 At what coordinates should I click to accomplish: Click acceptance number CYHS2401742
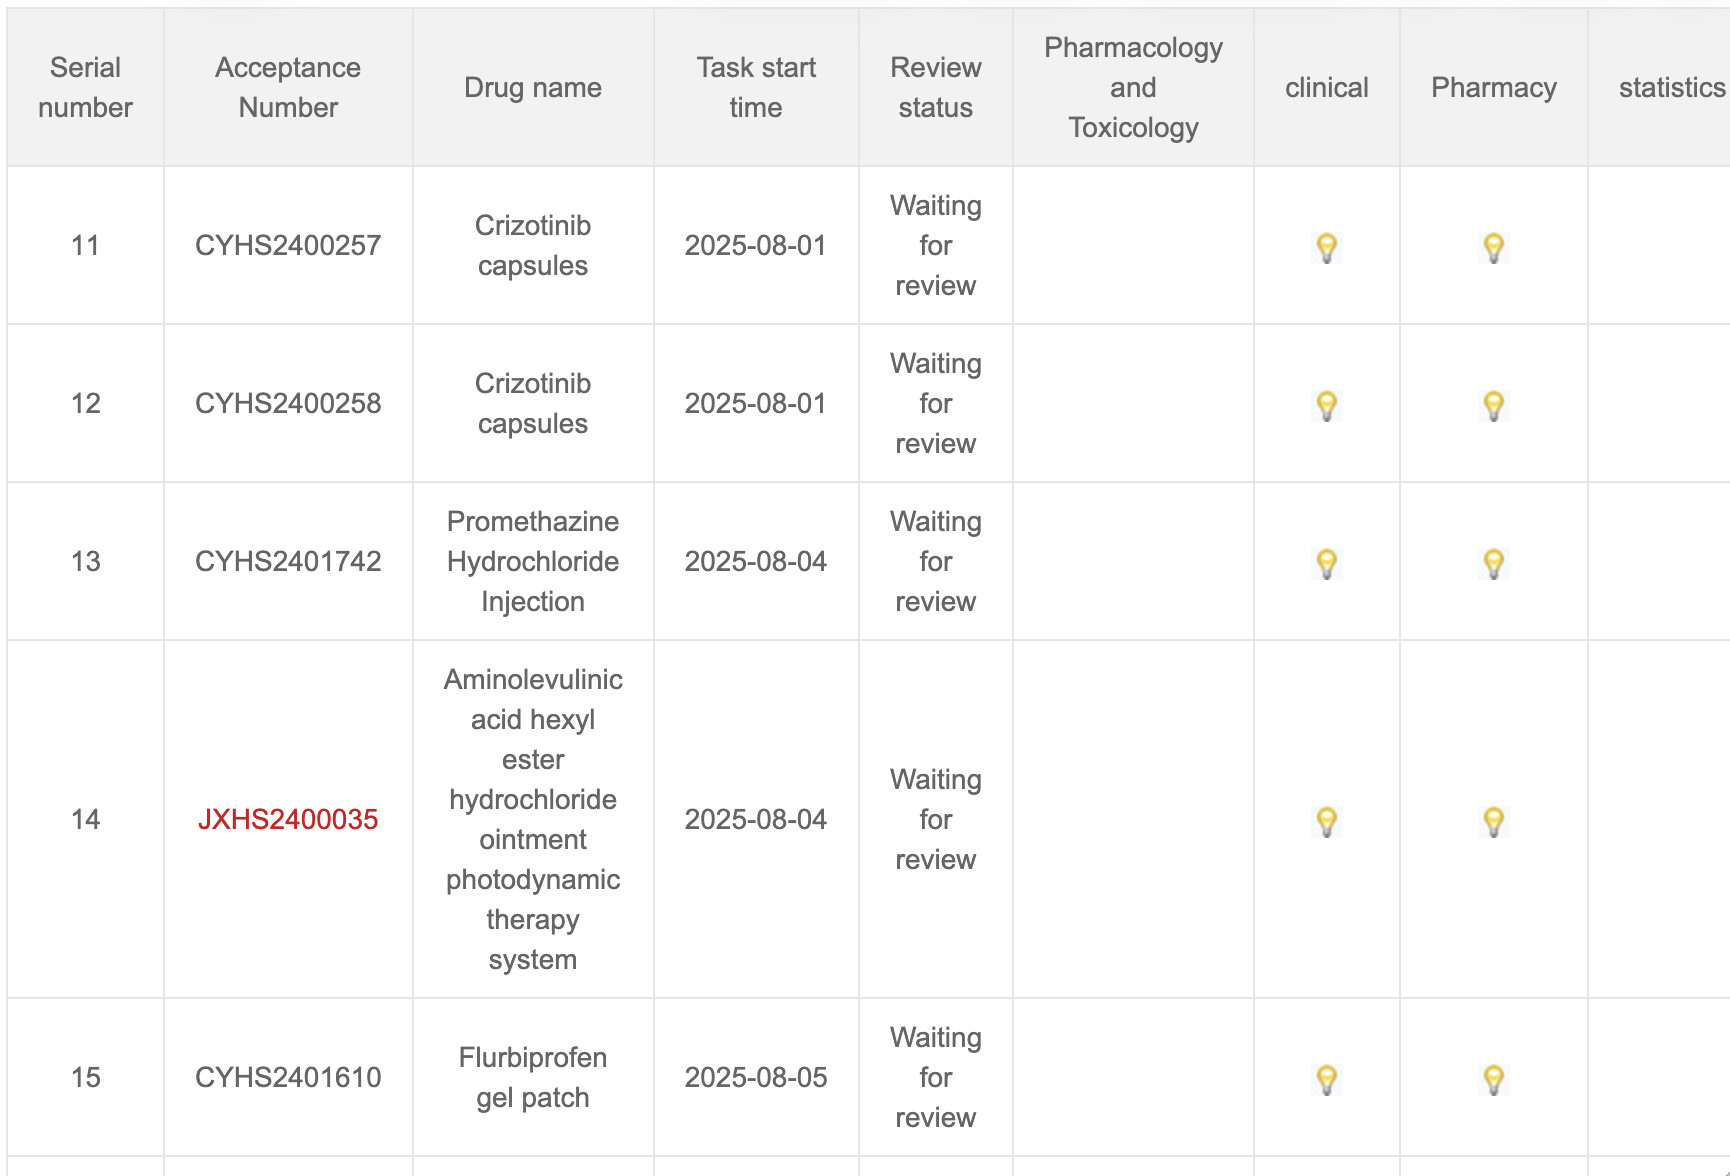click(x=288, y=562)
